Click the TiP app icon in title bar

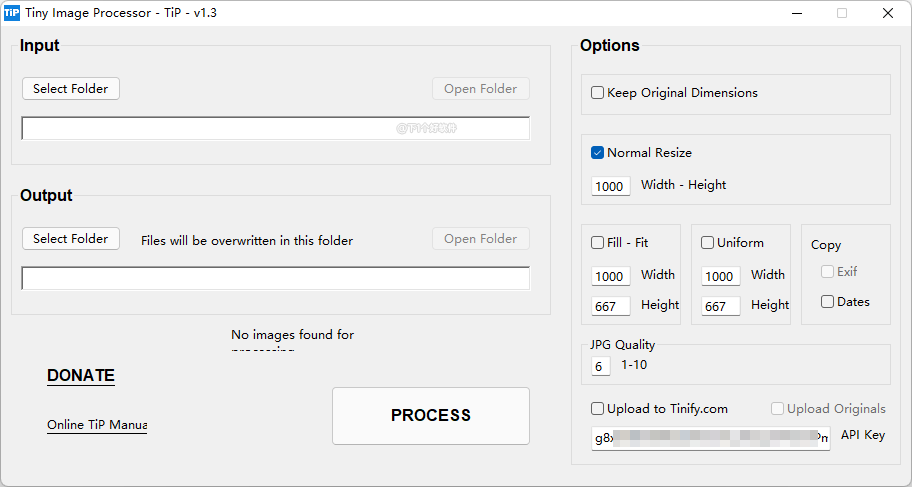coord(12,13)
